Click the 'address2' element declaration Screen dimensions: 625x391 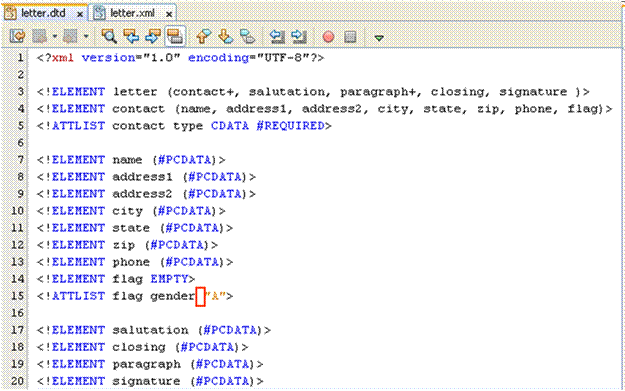146,194
